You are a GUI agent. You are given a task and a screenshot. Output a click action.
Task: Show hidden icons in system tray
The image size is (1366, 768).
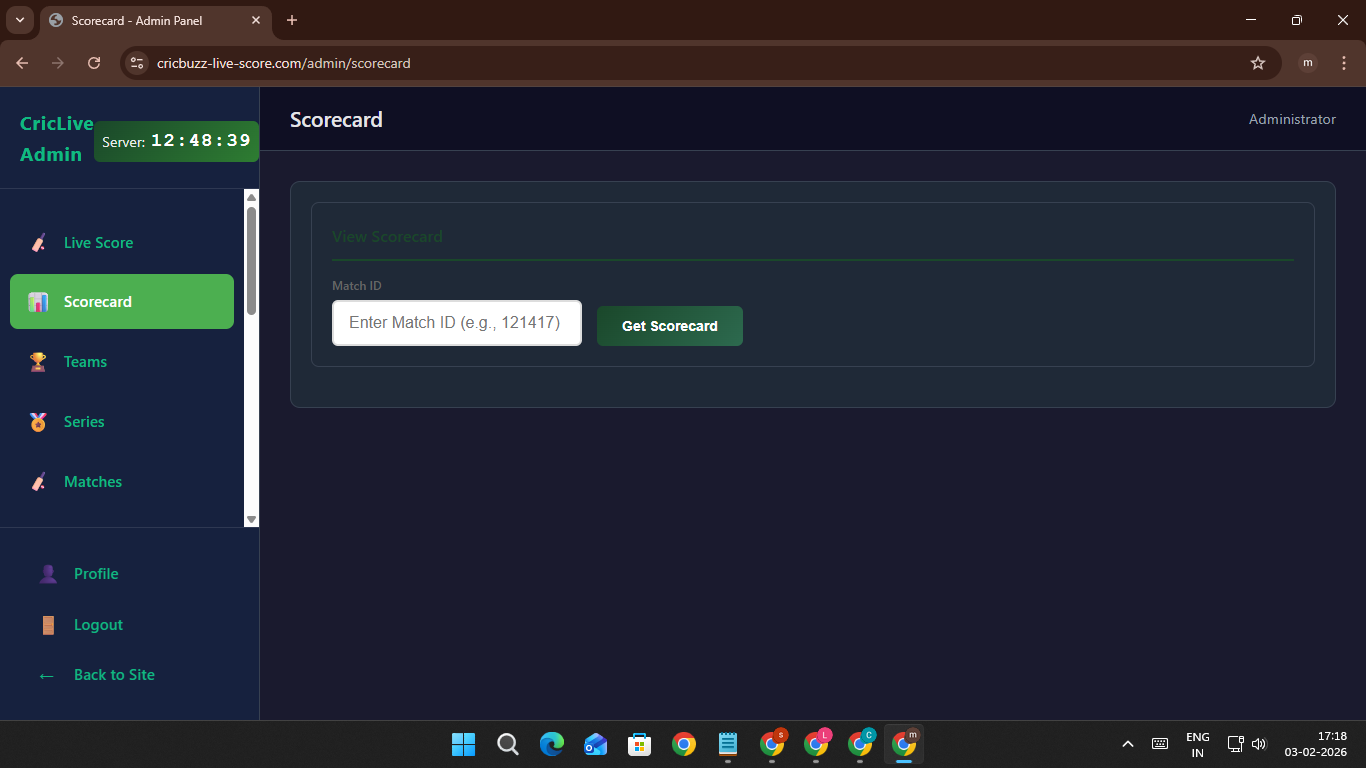coord(1128,744)
